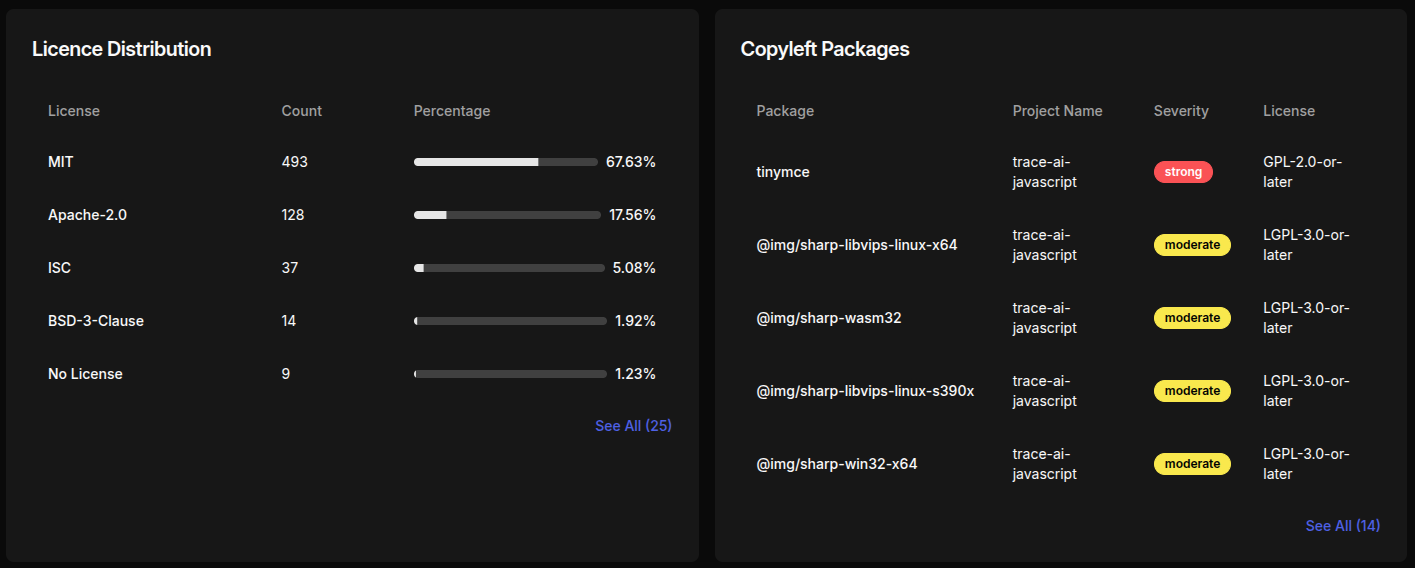Screen dimensions: 1415x568
Task: Click the Count column header
Action: point(301,111)
